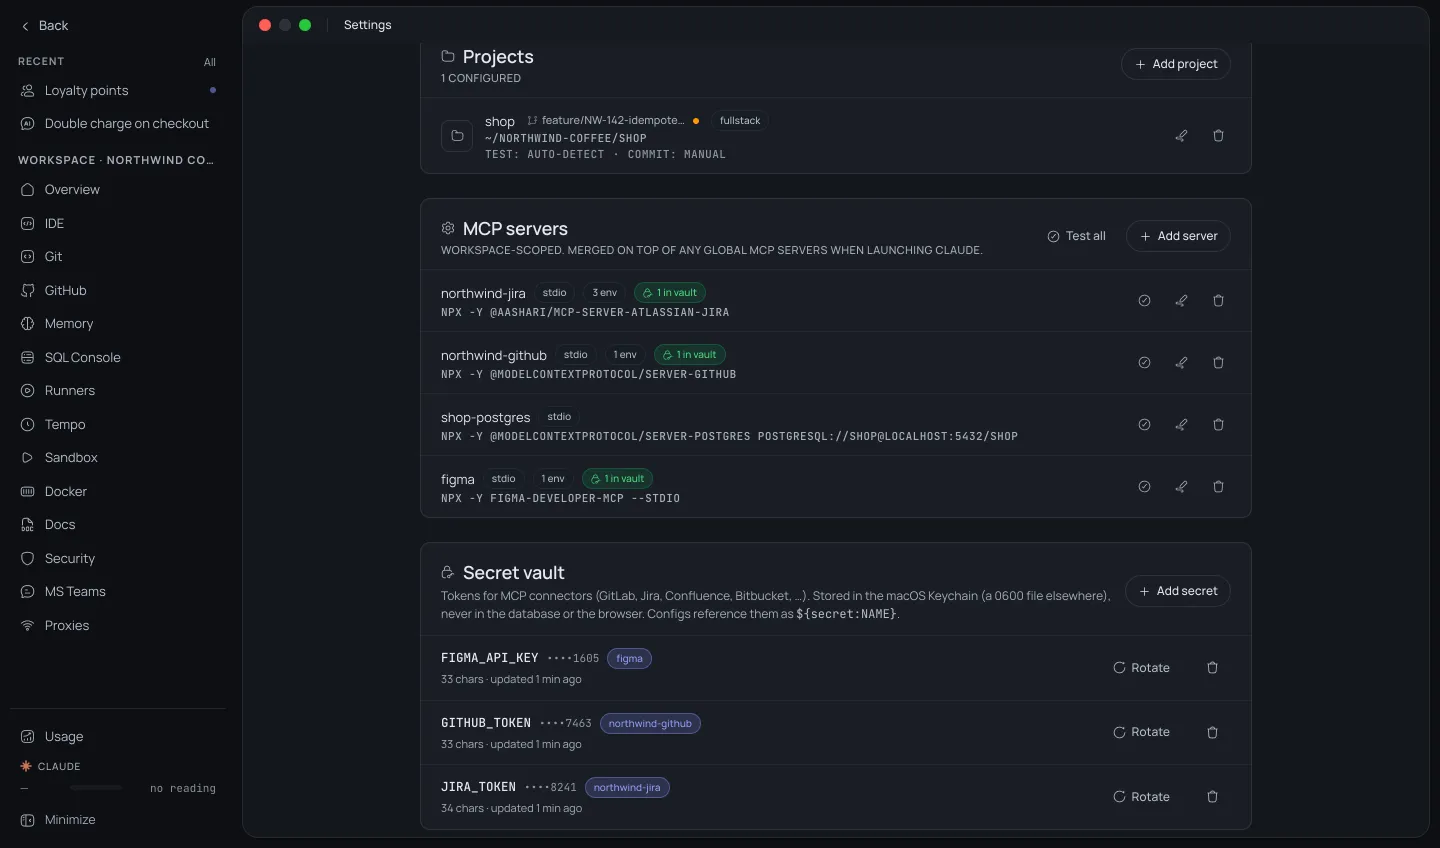Rotate the GITHUB_TOKEN secret

coord(1141,733)
